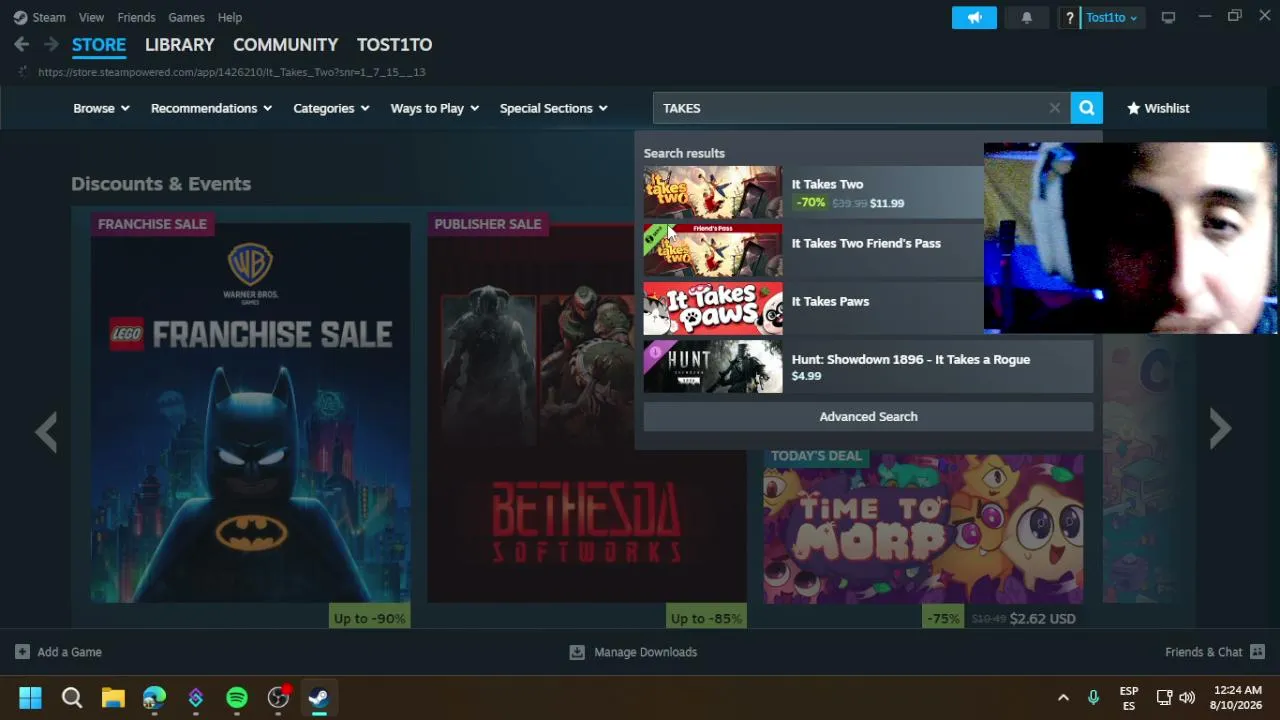Image resolution: width=1280 pixels, height=720 pixels.
Task: Enter Big Picture mode via monitor icon
Action: [1168, 17]
